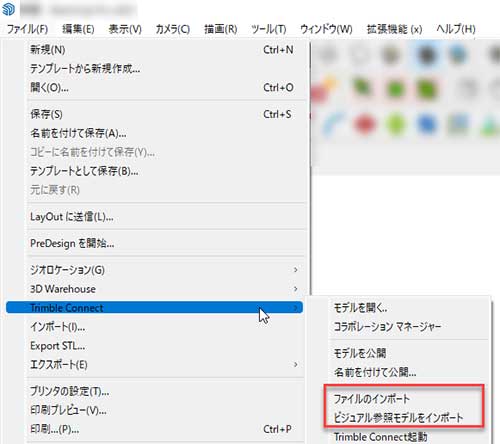Click highlighted Trimble Connect menu item
The height and width of the screenshot is (444, 500).
click(154, 307)
